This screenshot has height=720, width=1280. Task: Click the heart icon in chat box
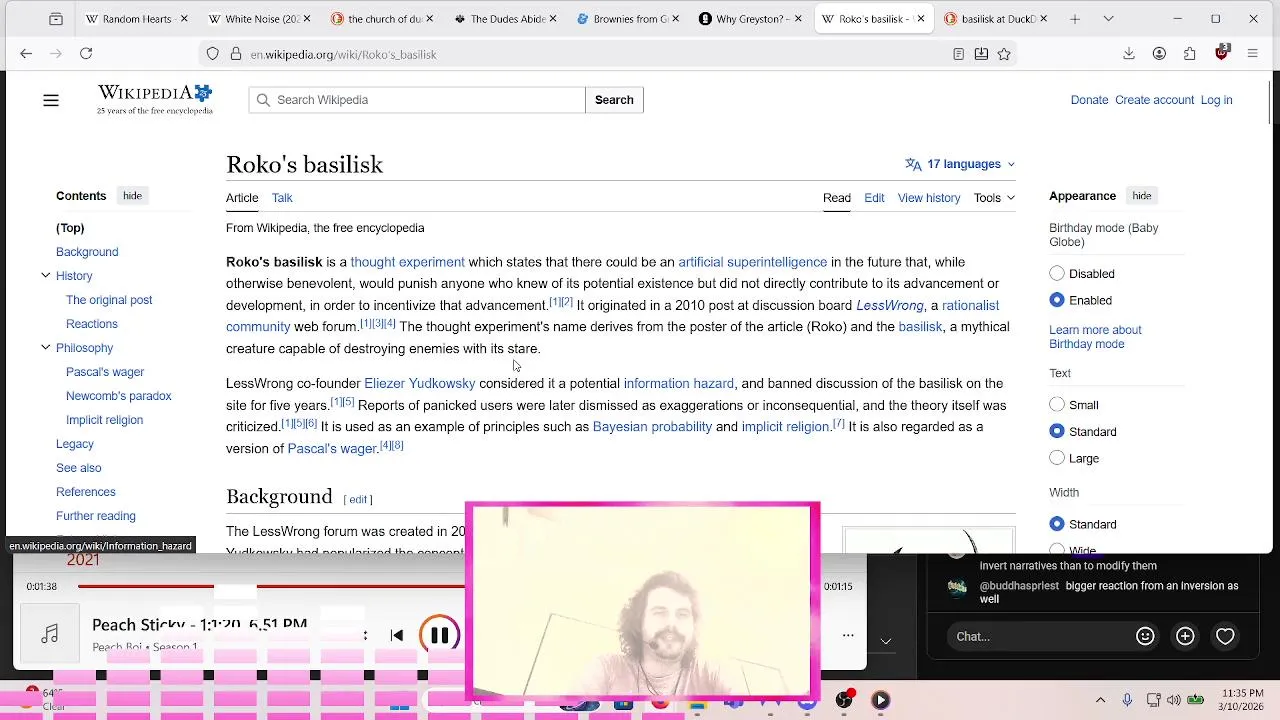click(1225, 636)
